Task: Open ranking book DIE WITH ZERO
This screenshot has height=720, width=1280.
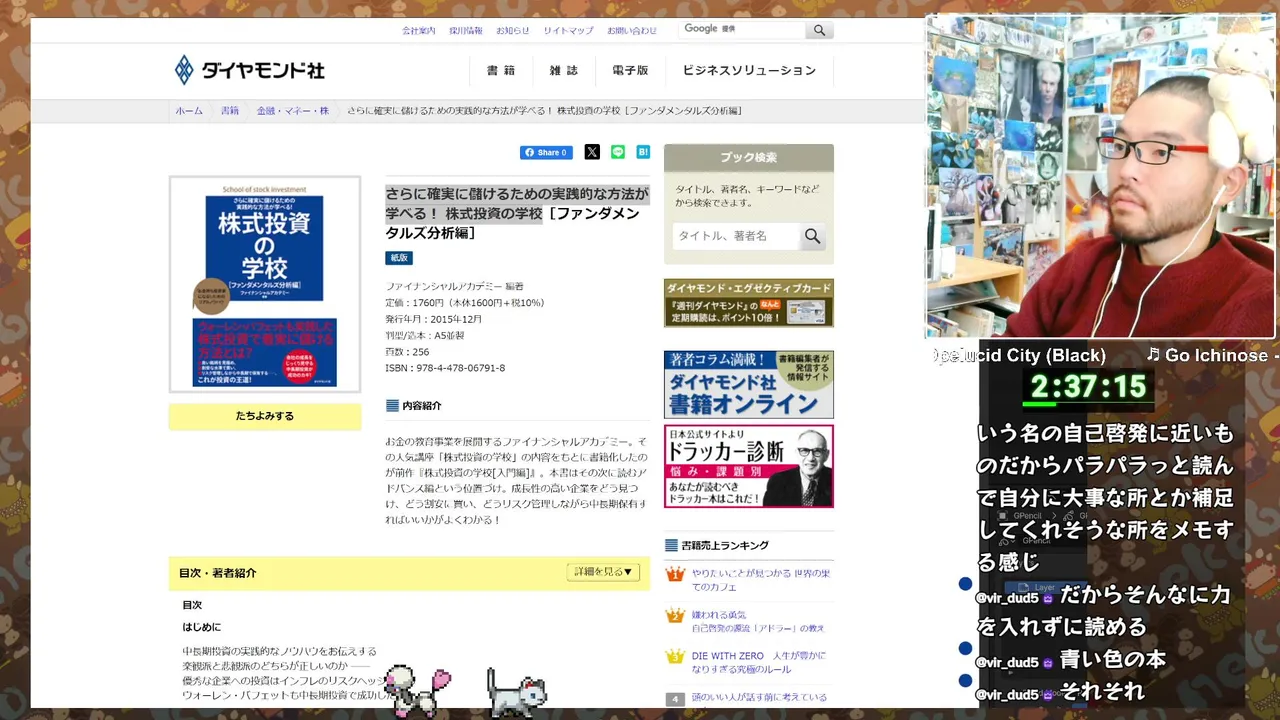Action: pos(759,662)
